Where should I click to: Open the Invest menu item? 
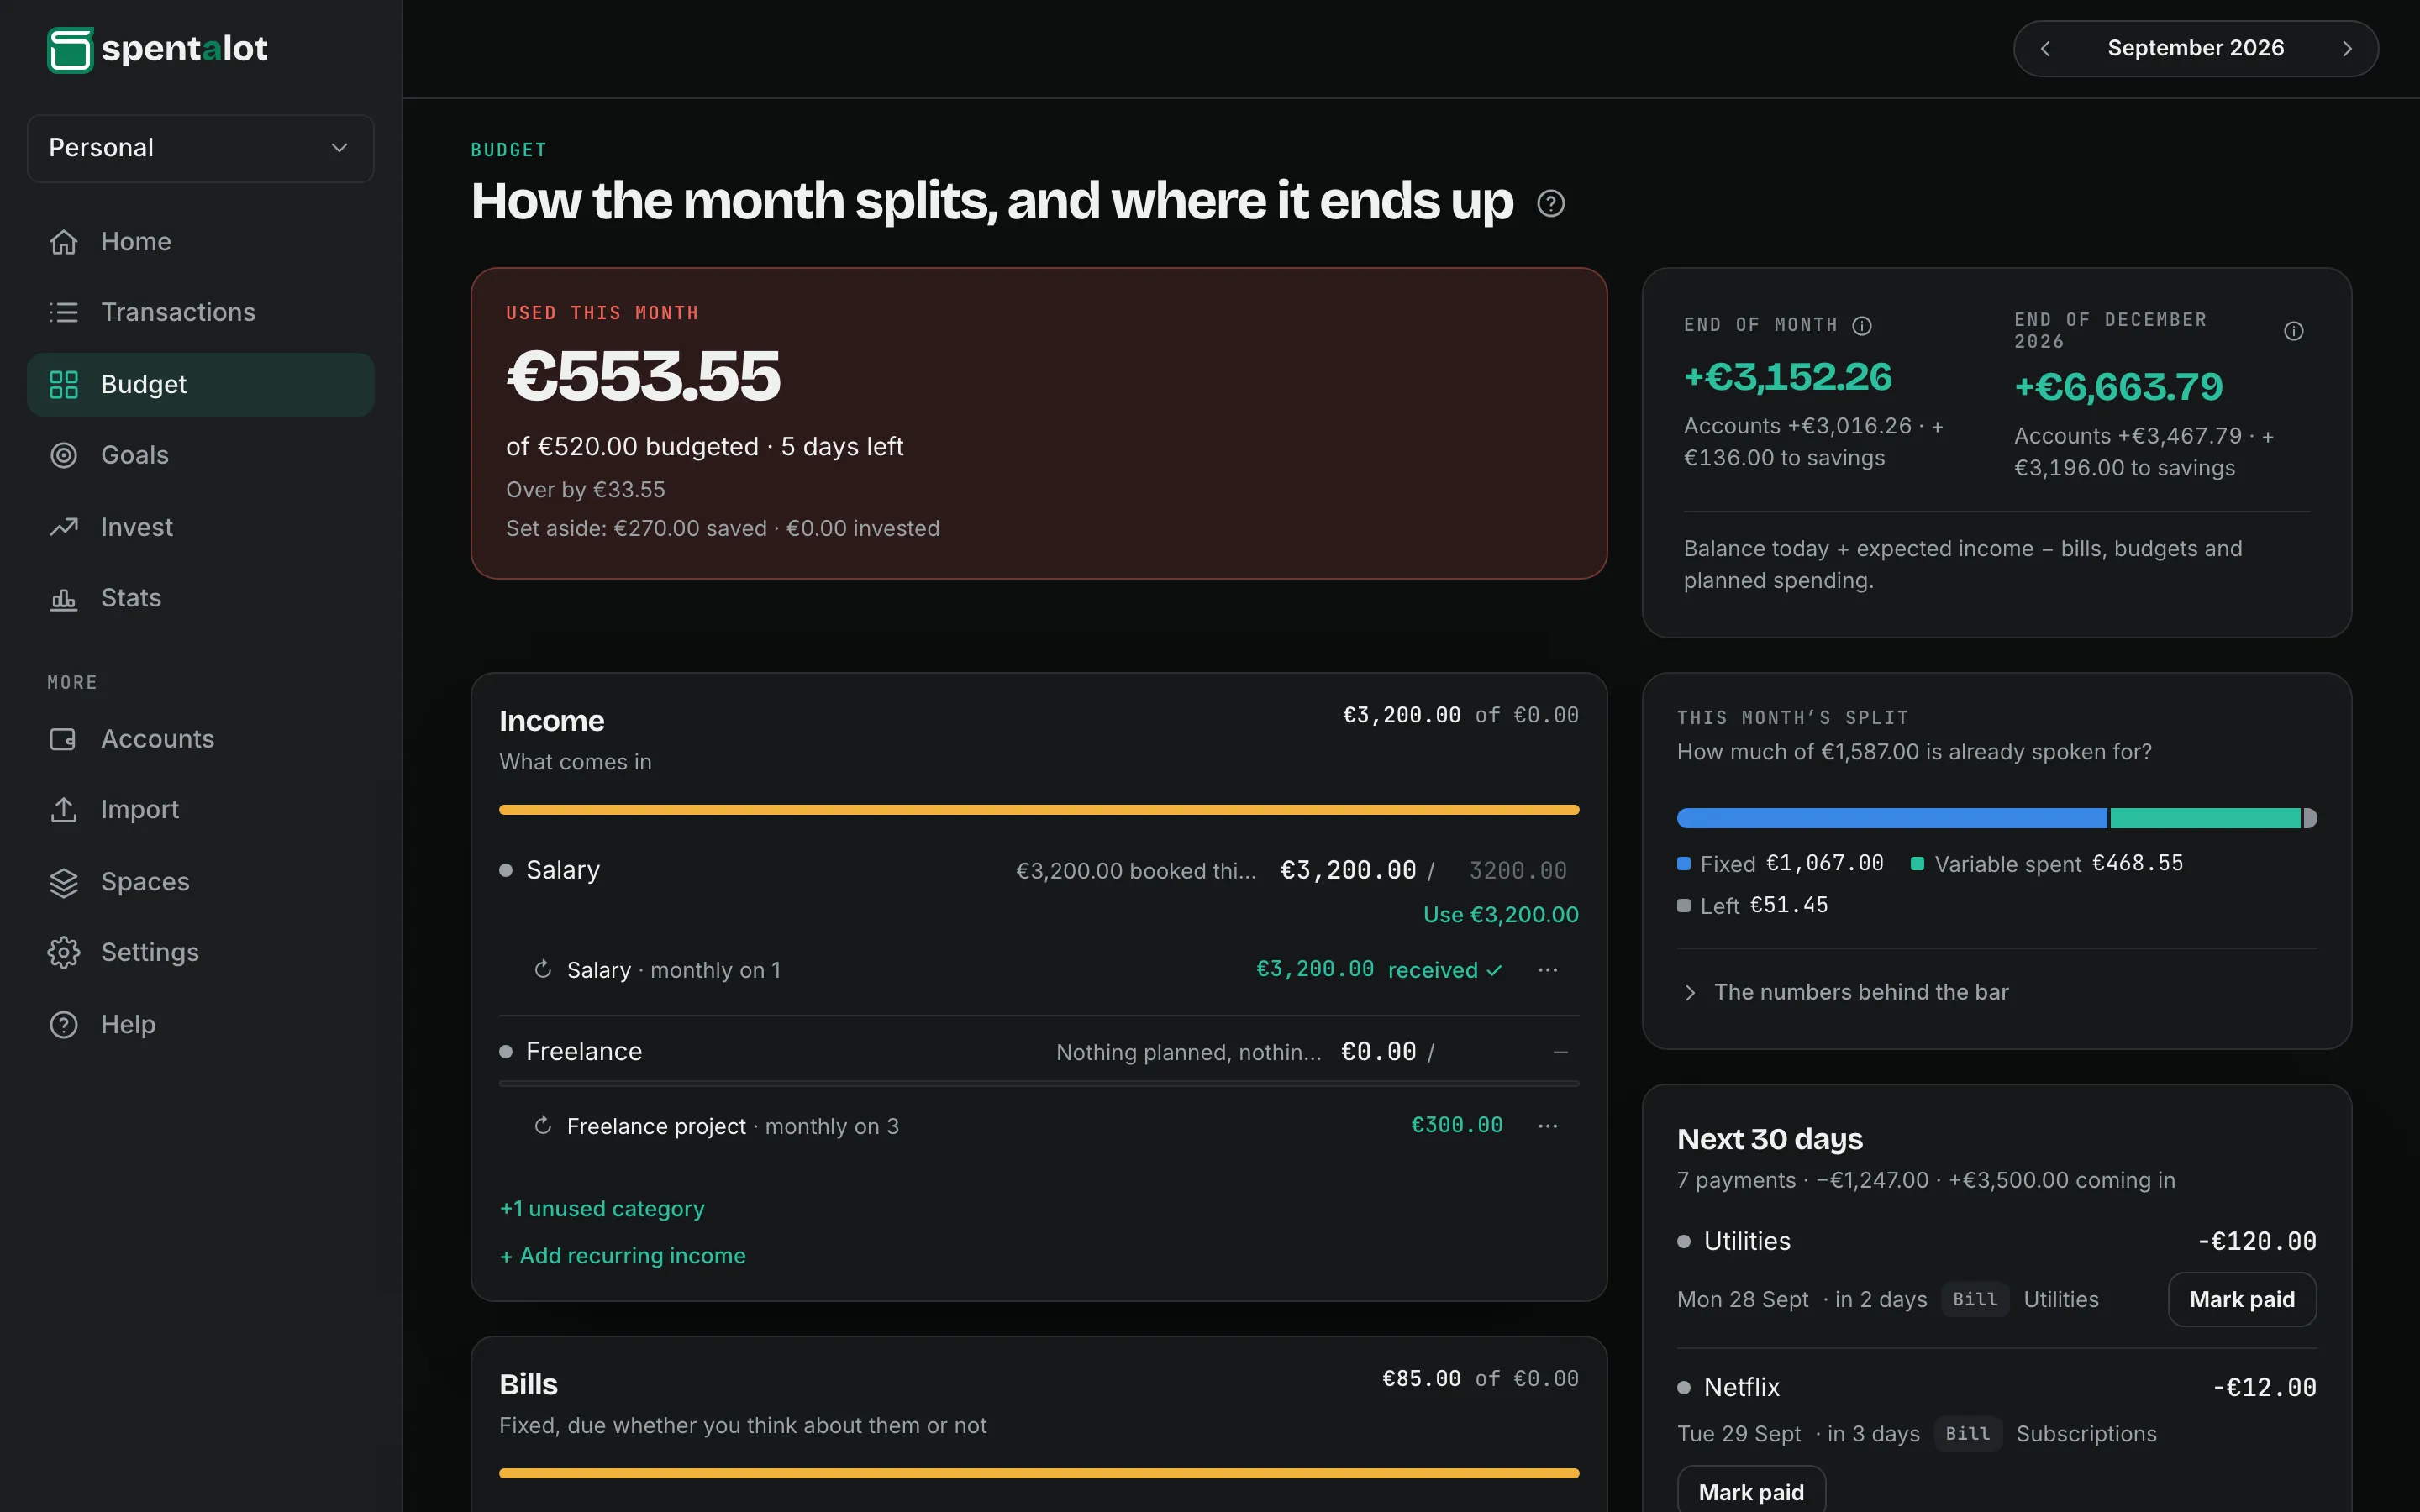pos(201,527)
